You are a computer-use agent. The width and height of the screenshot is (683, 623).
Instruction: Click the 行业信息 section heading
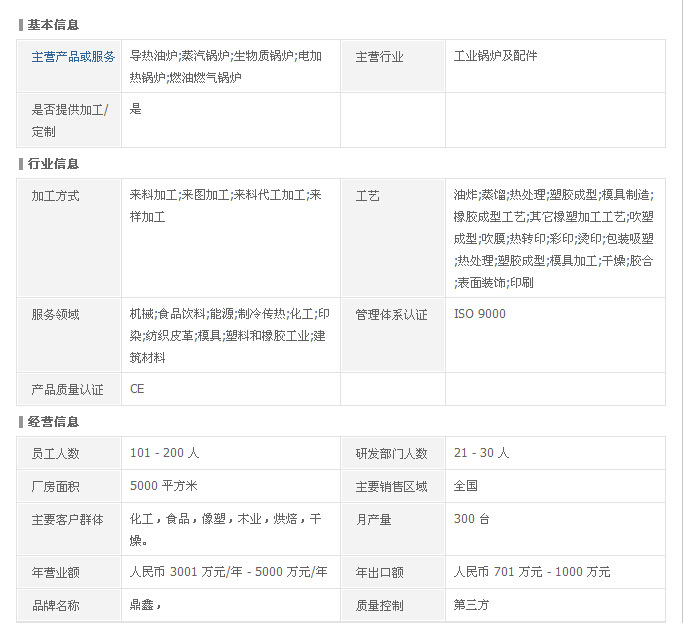(53, 164)
